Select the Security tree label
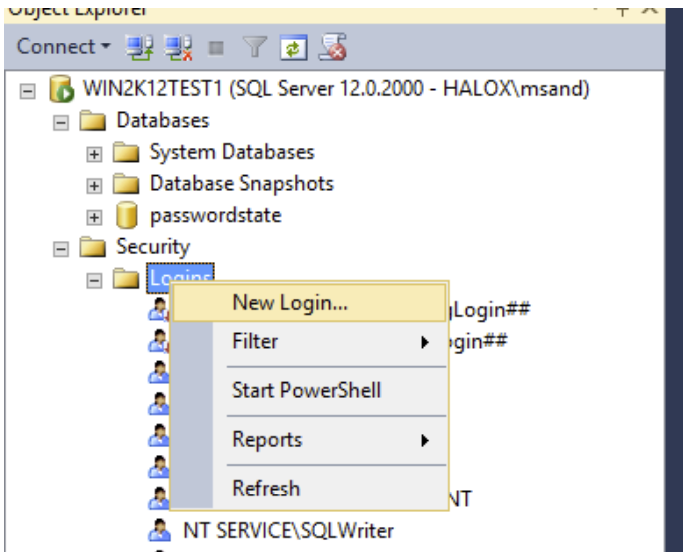 [153, 247]
